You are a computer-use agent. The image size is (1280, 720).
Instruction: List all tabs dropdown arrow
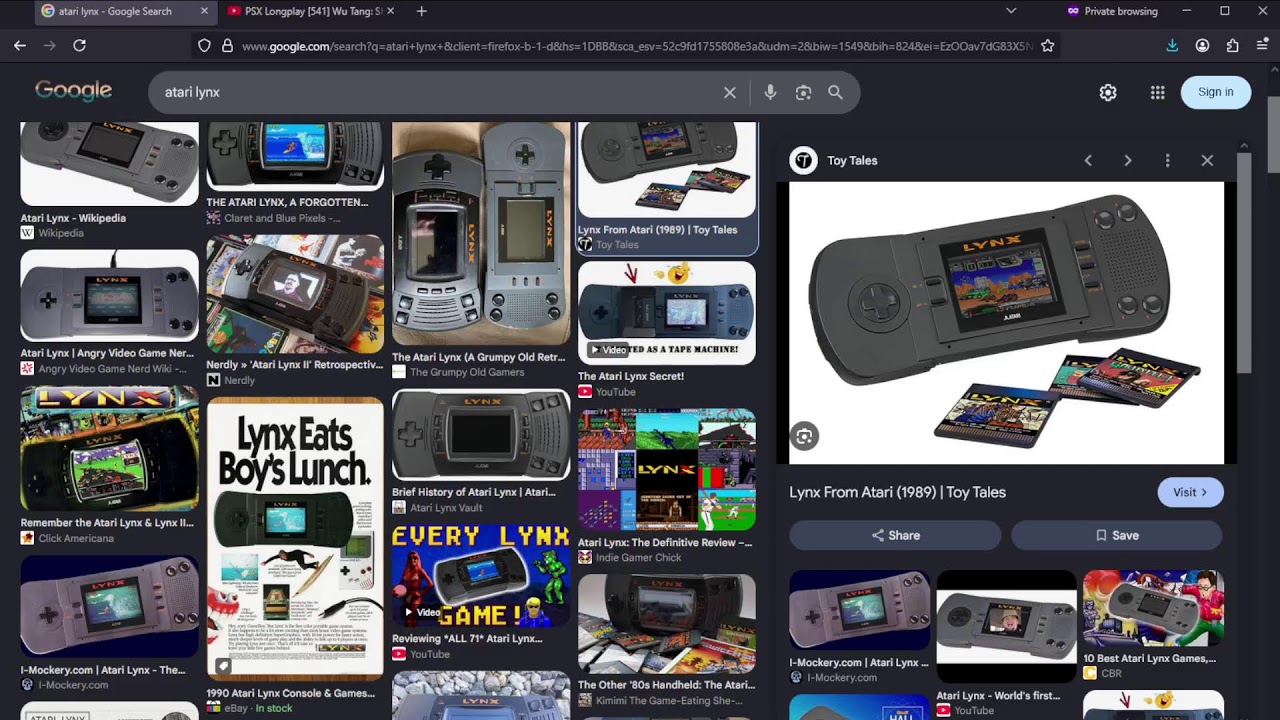click(1011, 11)
